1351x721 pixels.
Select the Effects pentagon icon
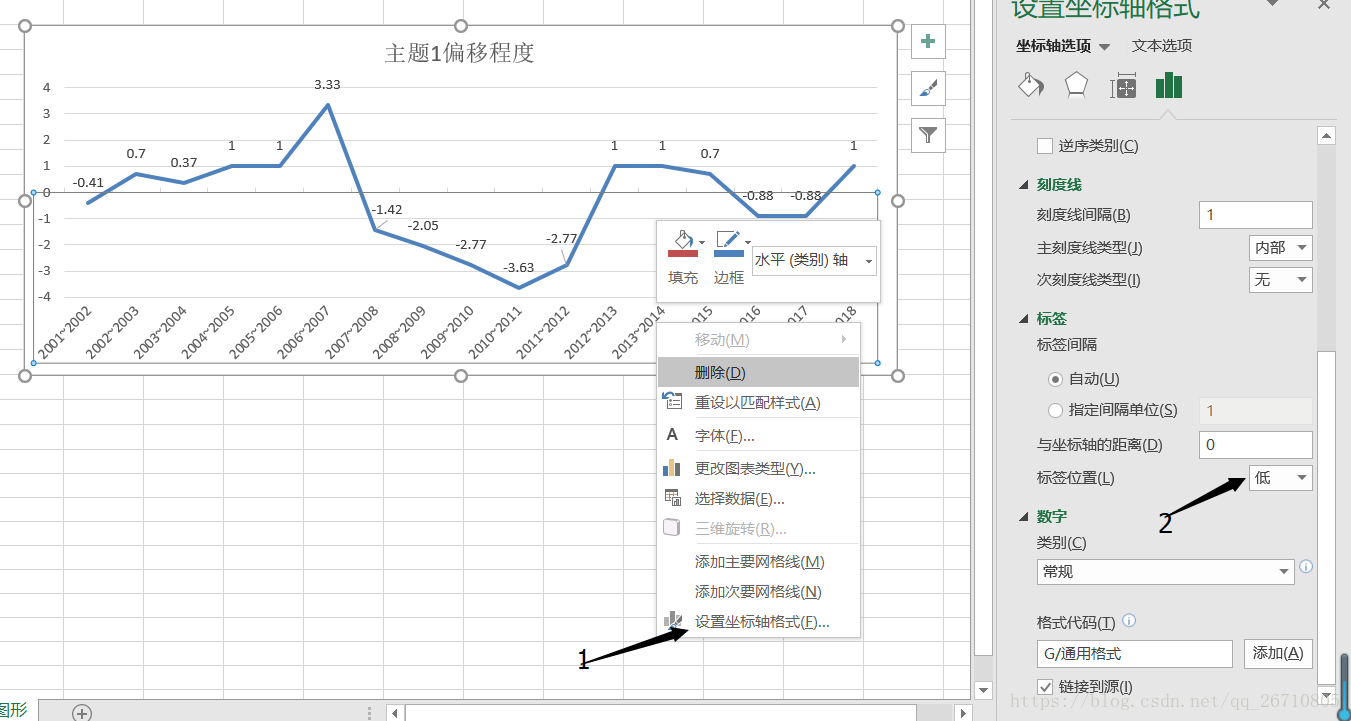coord(1076,86)
